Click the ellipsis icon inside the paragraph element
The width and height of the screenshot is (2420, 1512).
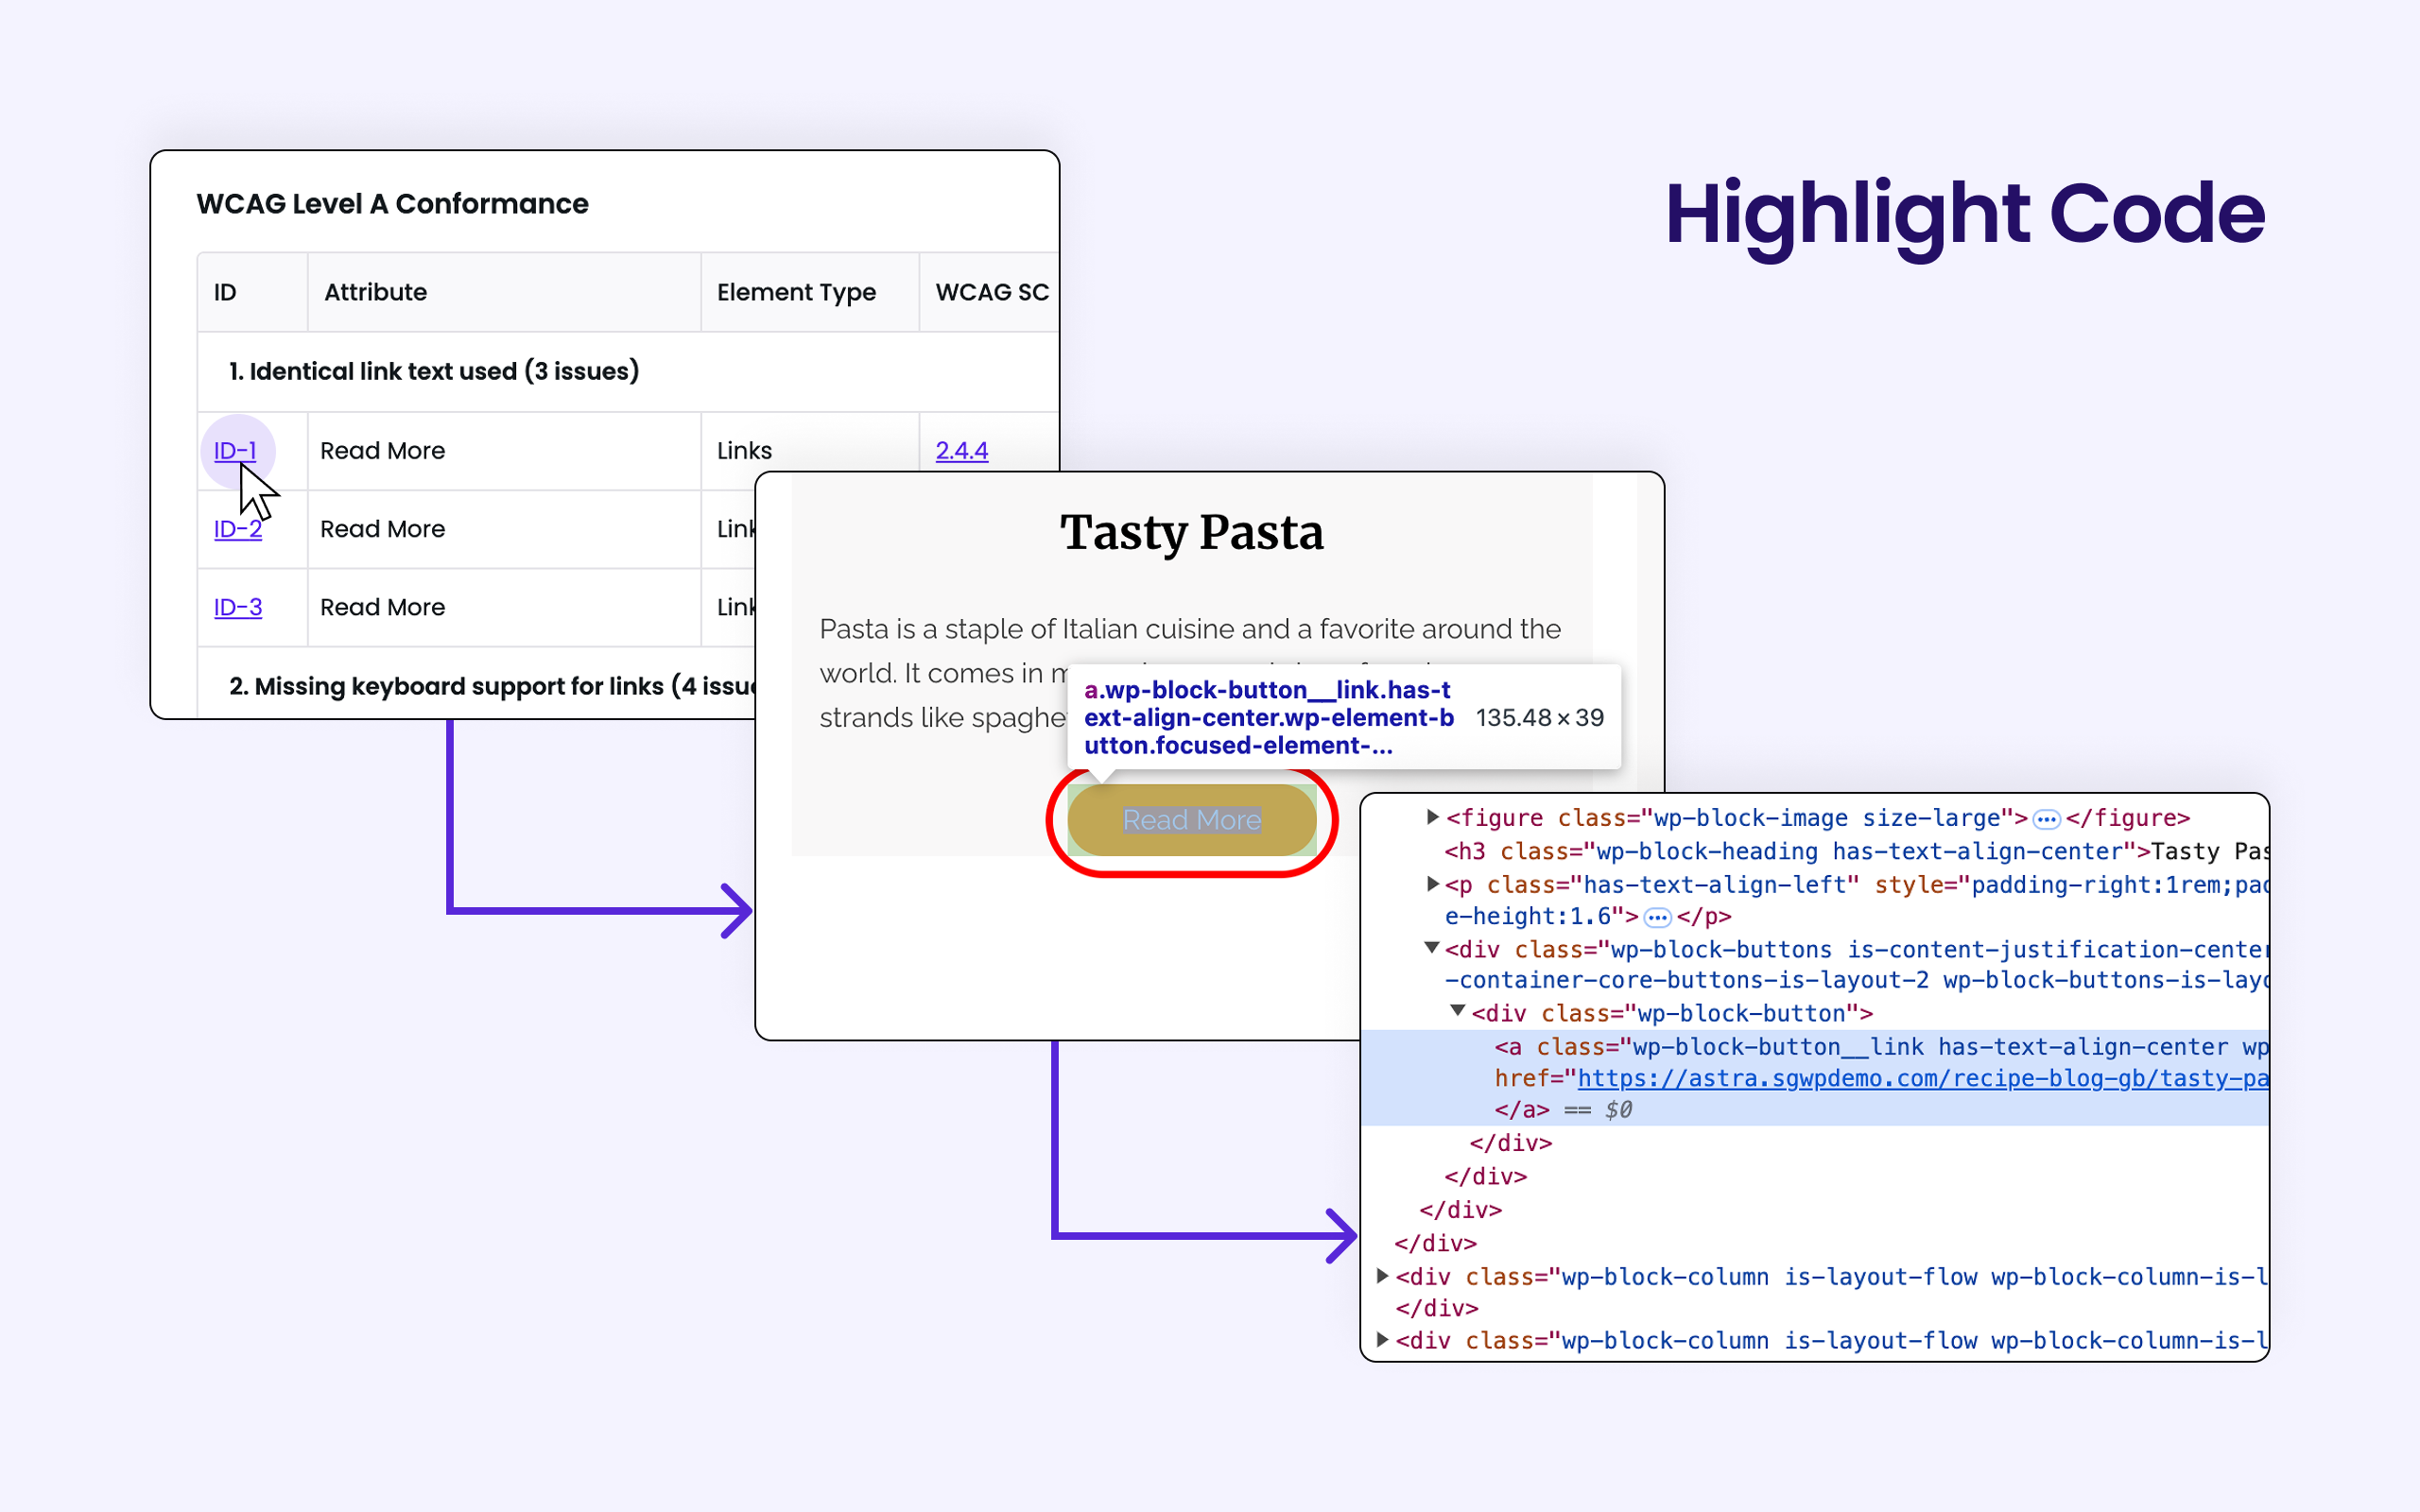click(1657, 916)
